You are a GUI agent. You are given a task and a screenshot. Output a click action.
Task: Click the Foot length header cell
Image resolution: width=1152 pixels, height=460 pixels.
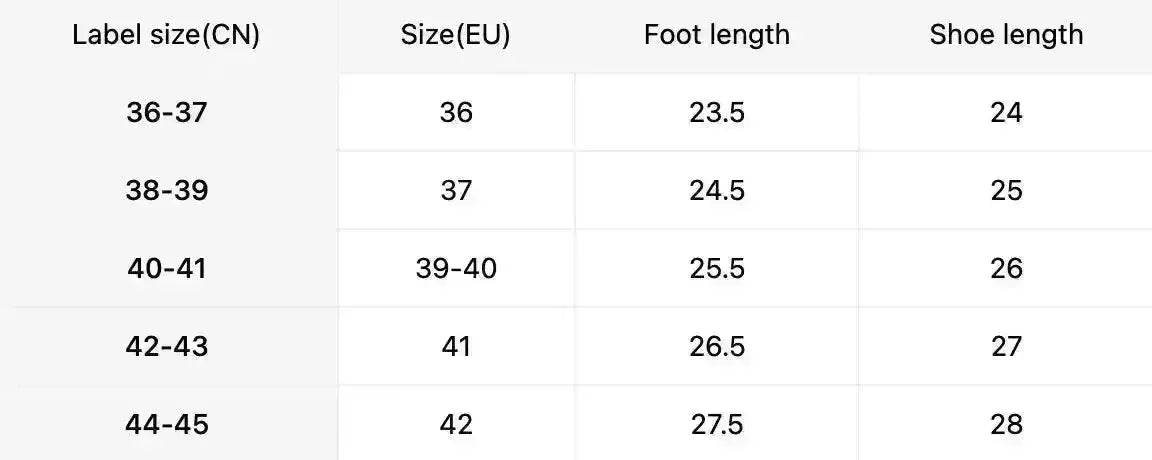(x=716, y=35)
